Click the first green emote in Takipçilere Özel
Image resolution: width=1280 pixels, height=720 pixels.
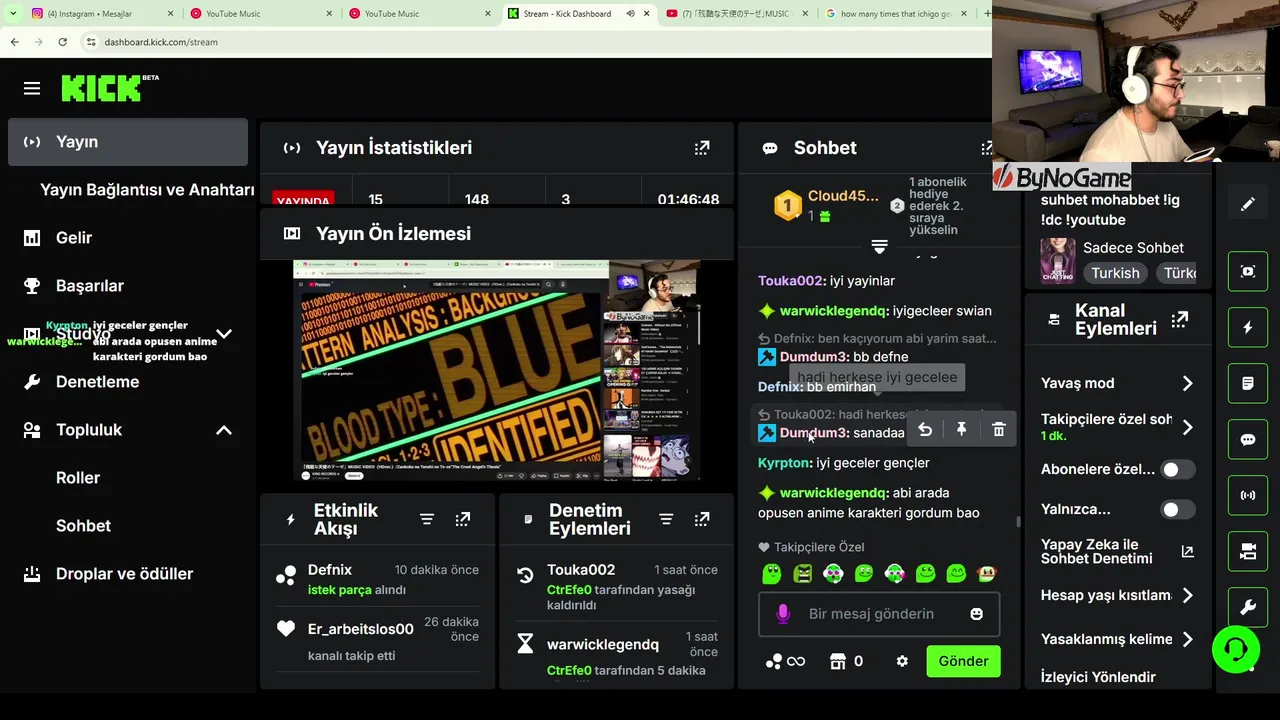pyautogui.click(x=771, y=574)
